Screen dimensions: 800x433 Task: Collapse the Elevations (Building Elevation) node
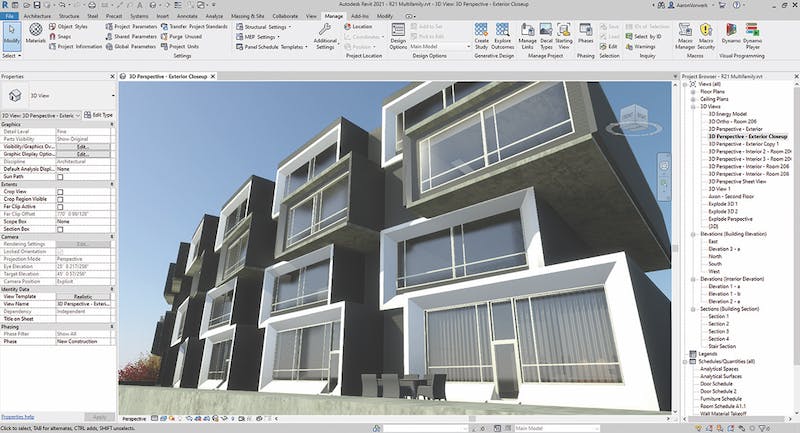[x=693, y=234]
